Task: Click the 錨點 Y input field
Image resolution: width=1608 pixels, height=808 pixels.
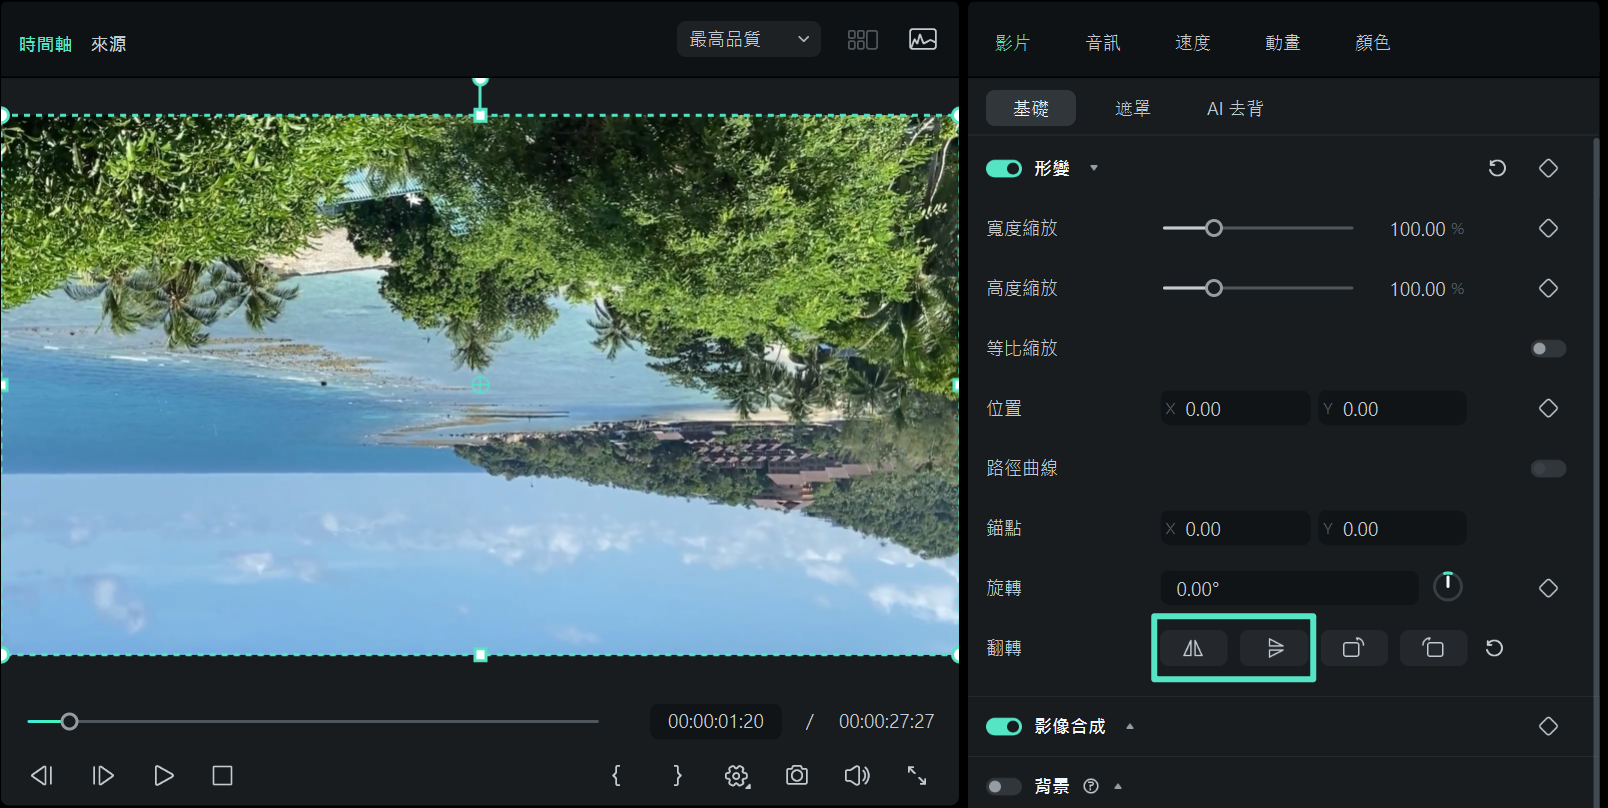Action: point(1392,528)
